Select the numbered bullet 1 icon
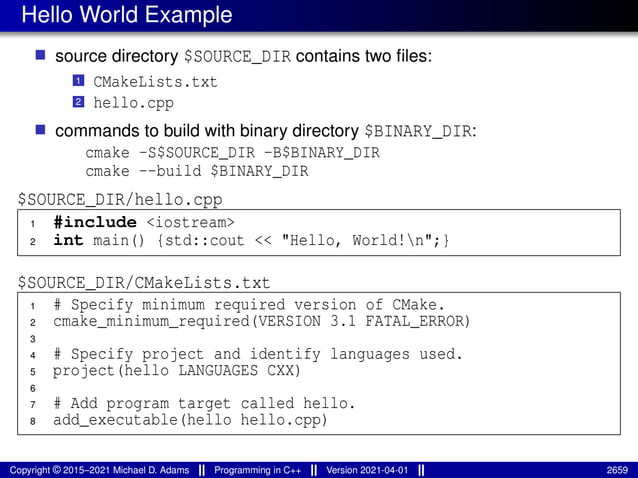The image size is (638, 478). coord(78,81)
